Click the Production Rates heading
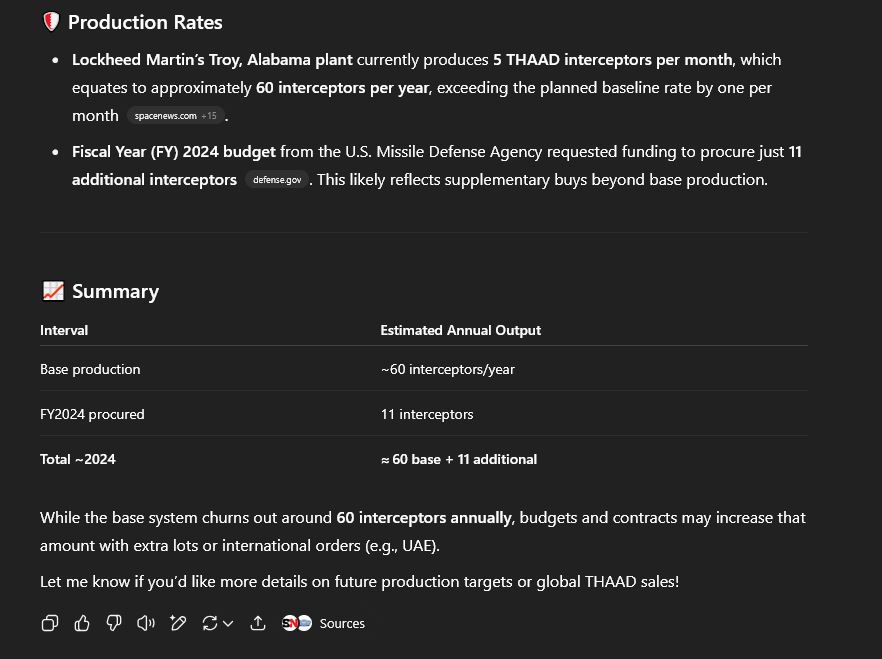The height and width of the screenshot is (659, 882). coord(145,22)
